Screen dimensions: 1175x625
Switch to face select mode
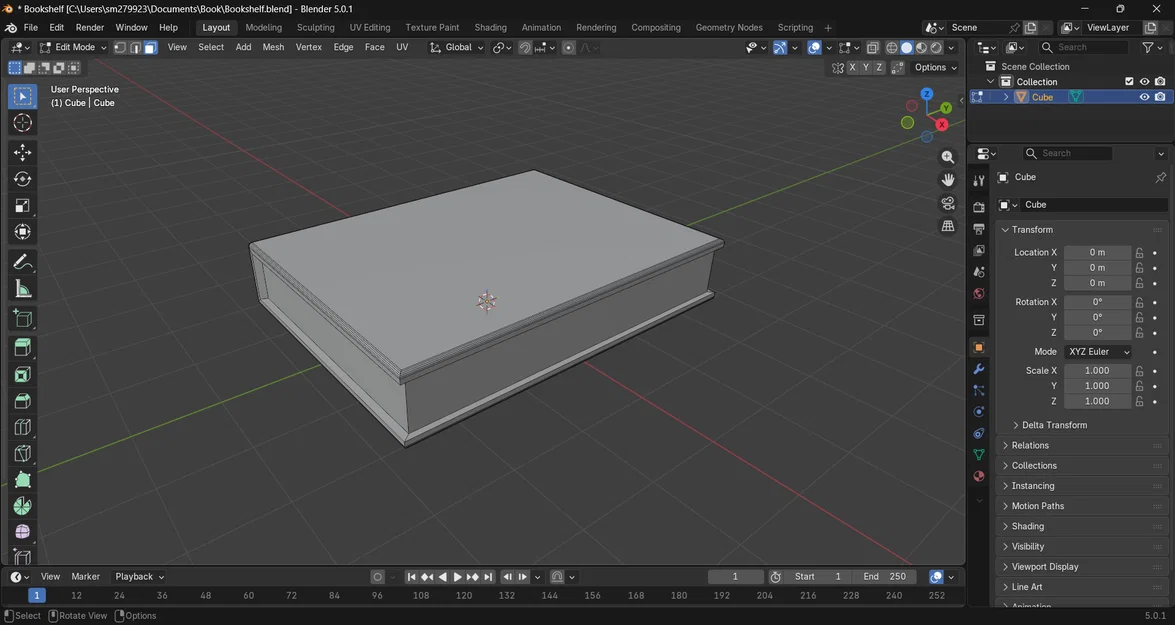pos(150,47)
